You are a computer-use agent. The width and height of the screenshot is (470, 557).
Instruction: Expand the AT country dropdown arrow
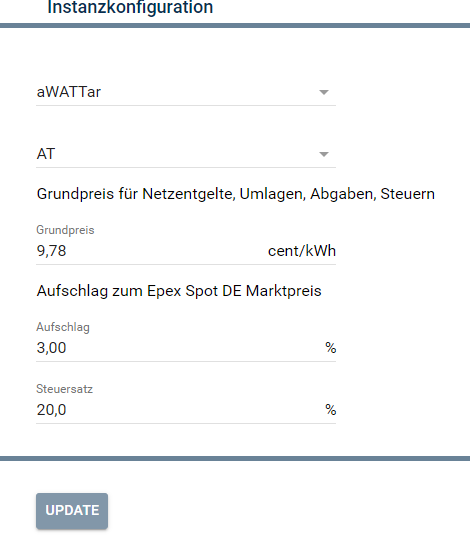(x=324, y=154)
